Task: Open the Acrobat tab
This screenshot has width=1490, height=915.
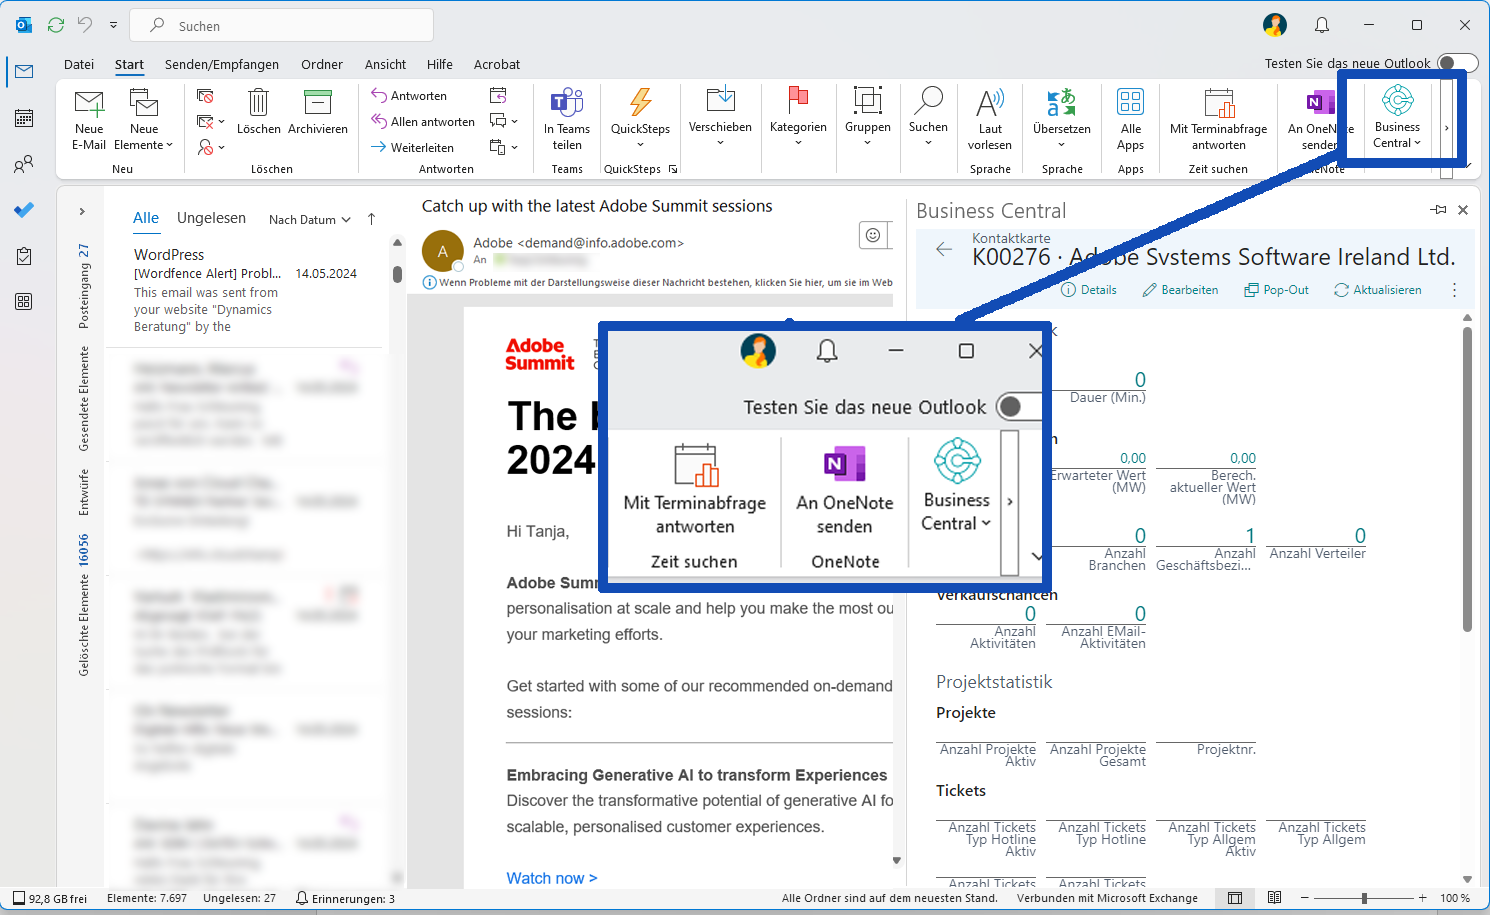Action: (497, 64)
